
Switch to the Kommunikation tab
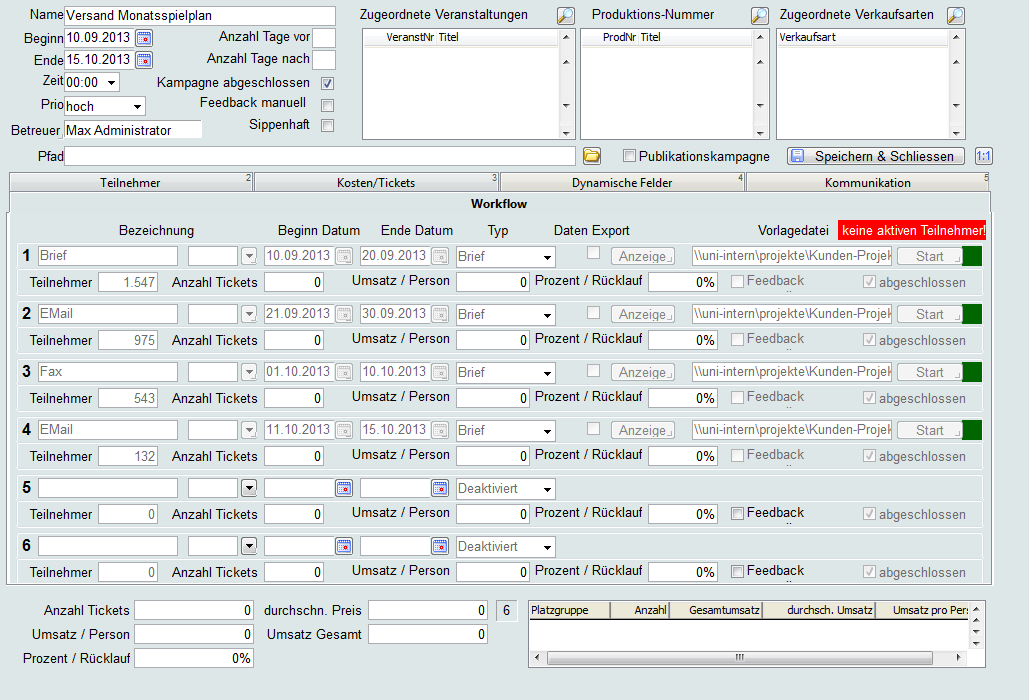[x=868, y=182]
